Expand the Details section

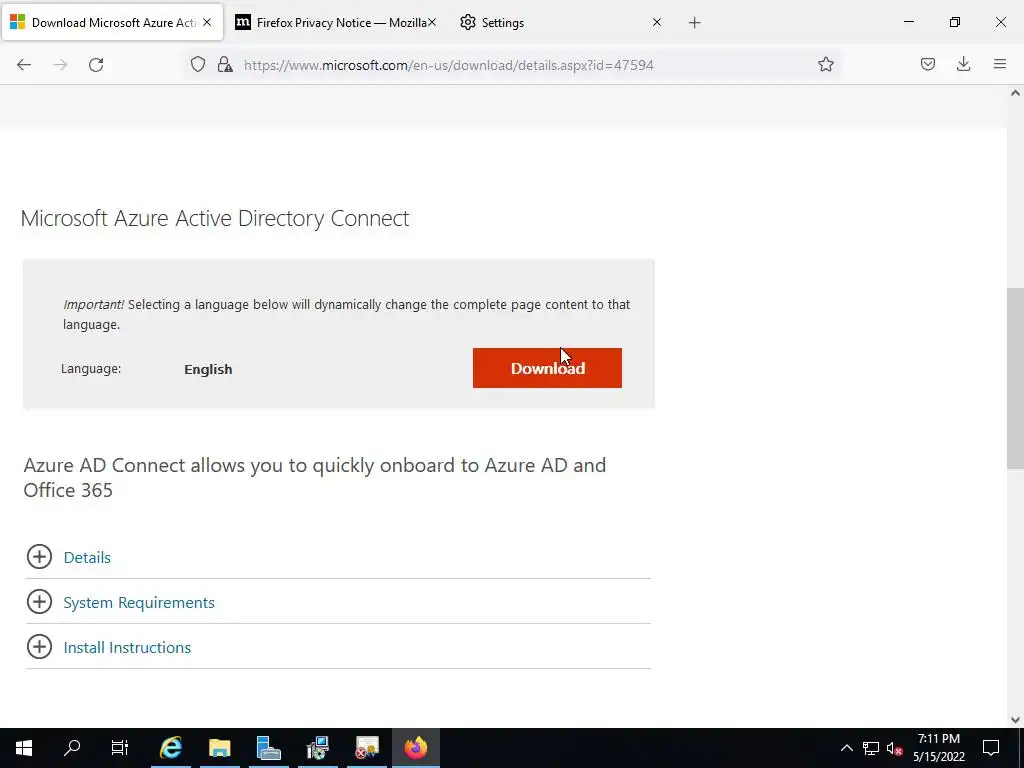click(x=39, y=557)
